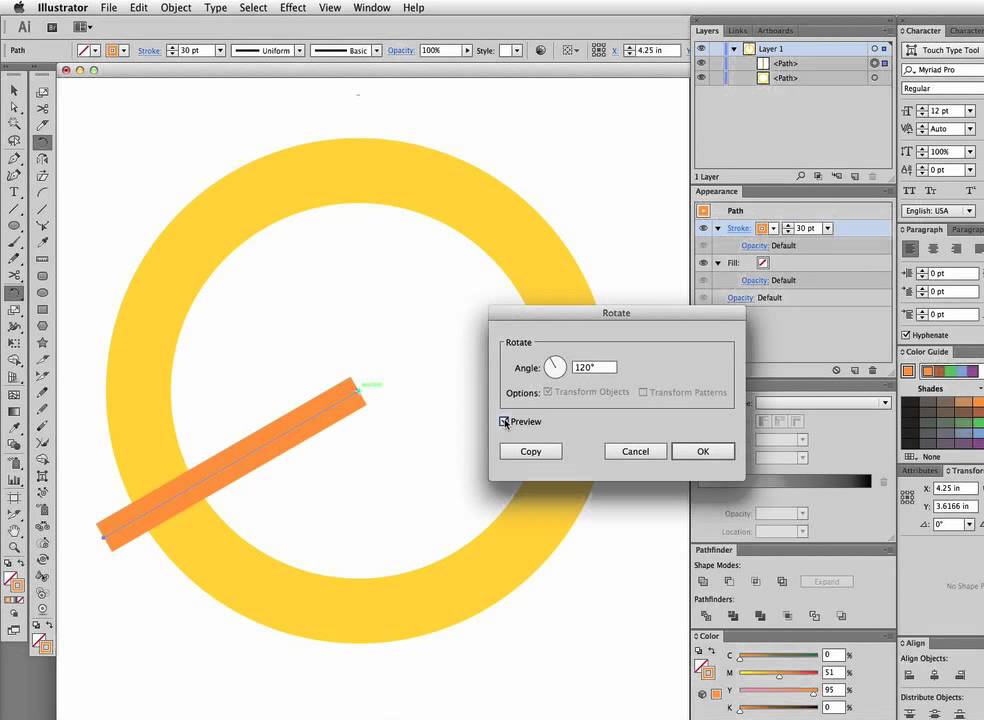
Task: Click orange base color in Color Guide
Action: 907,371
